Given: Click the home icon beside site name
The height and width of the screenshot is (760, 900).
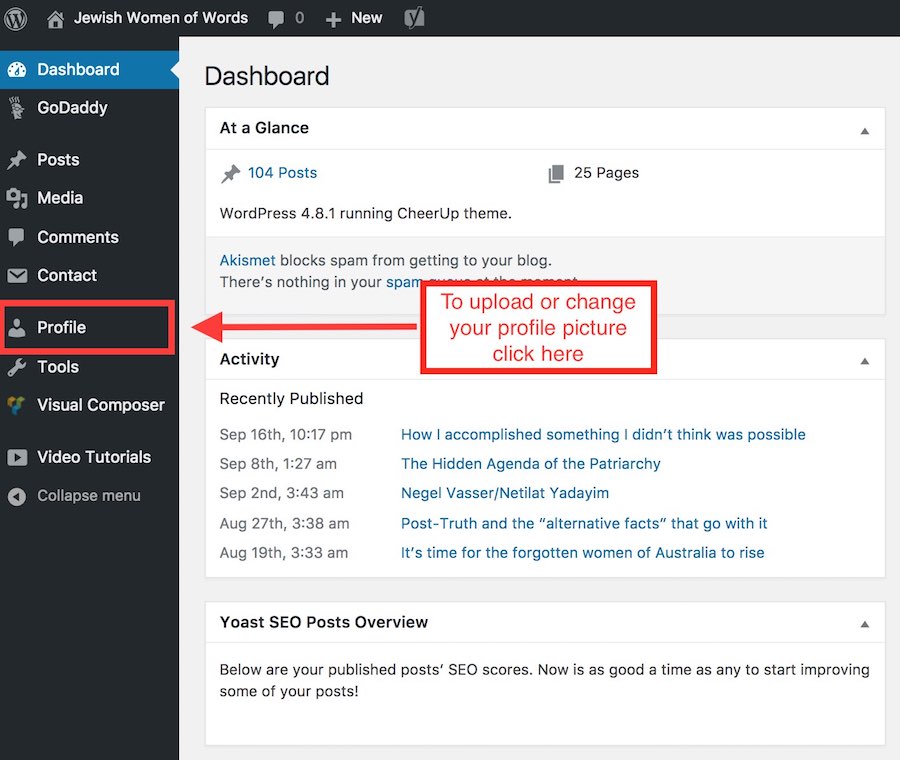Looking at the screenshot, I should [x=55, y=20].
